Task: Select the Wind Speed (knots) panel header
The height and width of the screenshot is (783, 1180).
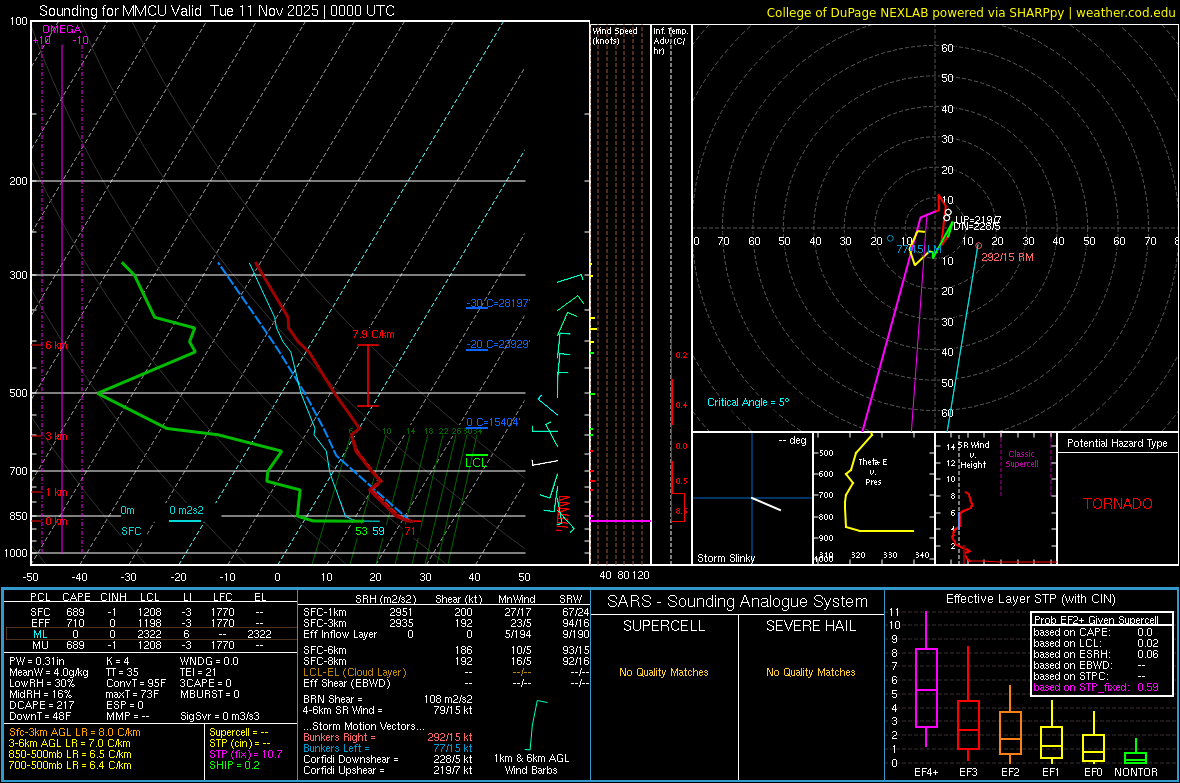Action: coord(615,35)
